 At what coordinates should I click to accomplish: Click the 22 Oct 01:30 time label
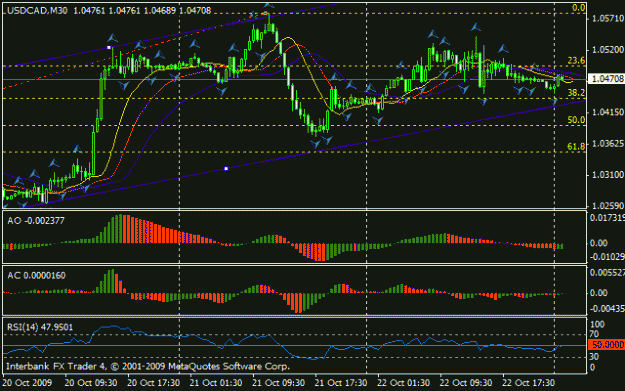tap(403, 383)
